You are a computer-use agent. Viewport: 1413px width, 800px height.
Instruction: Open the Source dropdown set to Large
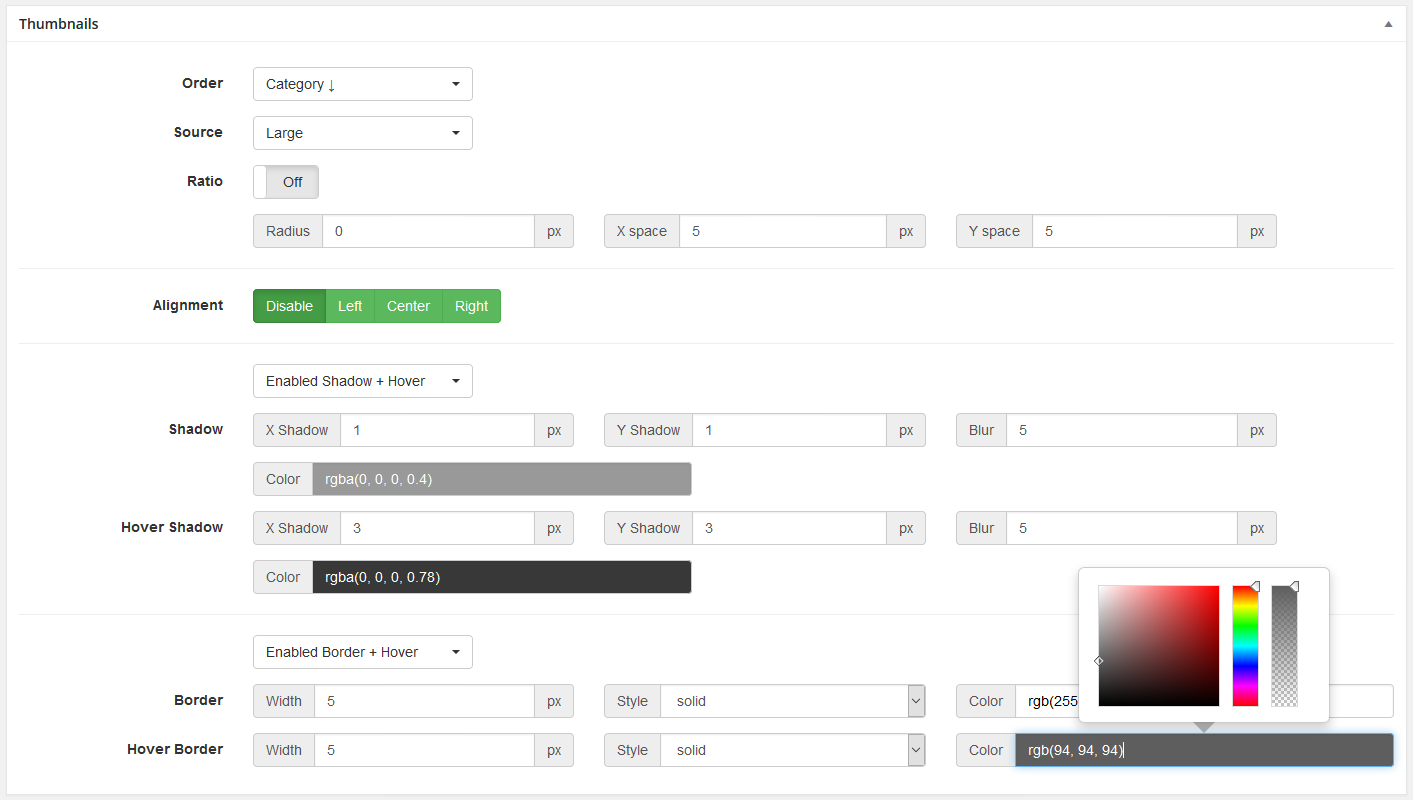362,133
